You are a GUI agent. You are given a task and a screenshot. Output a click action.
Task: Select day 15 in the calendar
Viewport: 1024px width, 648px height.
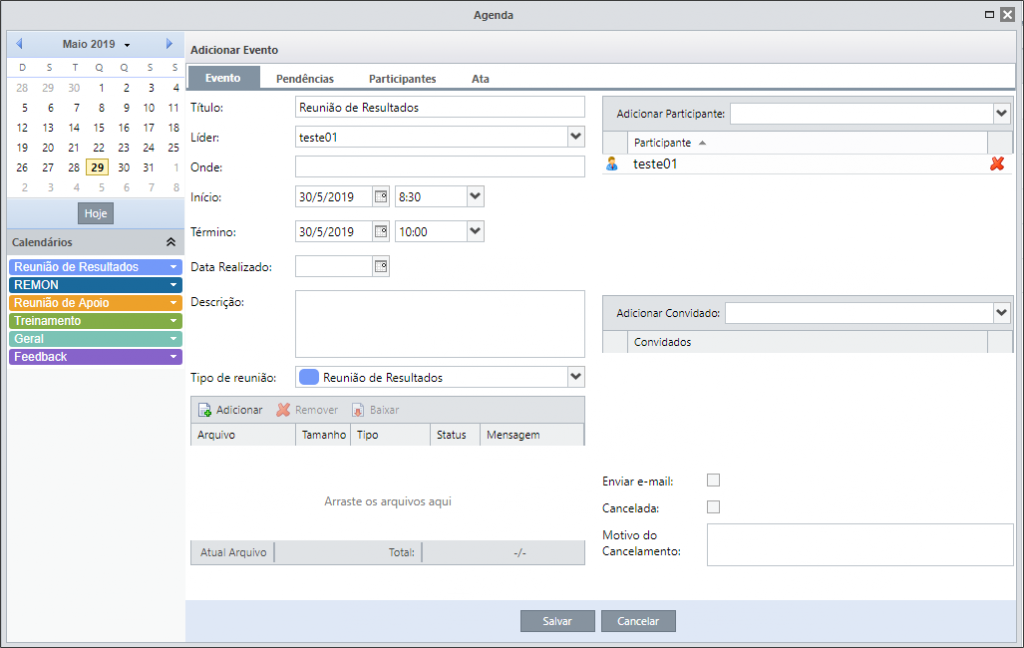tap(99, 128)
